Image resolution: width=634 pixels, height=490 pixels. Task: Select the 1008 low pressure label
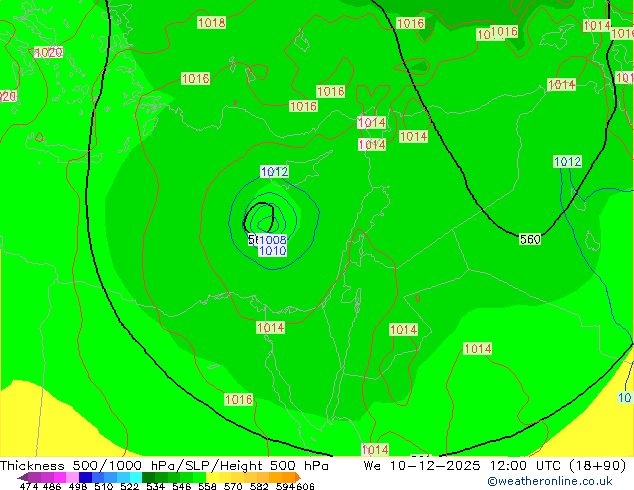(x=273, y=240)
